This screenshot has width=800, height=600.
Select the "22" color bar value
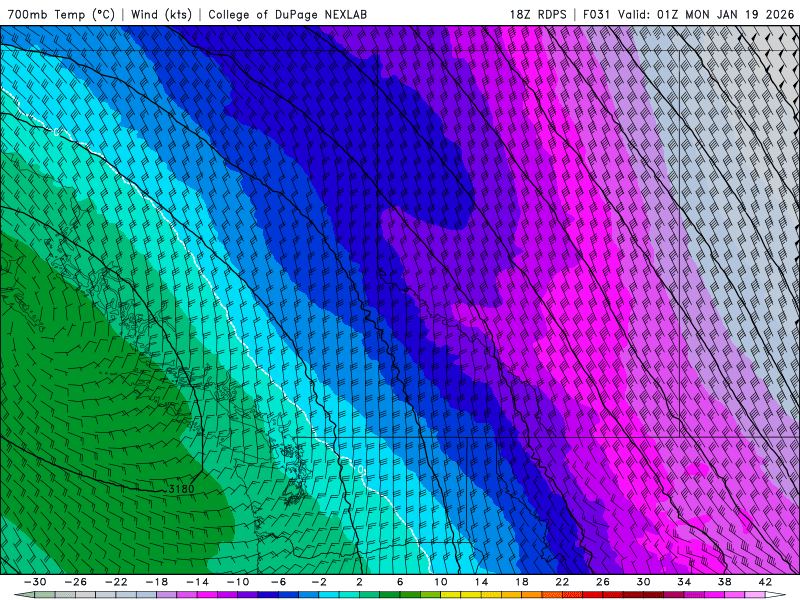562,582
